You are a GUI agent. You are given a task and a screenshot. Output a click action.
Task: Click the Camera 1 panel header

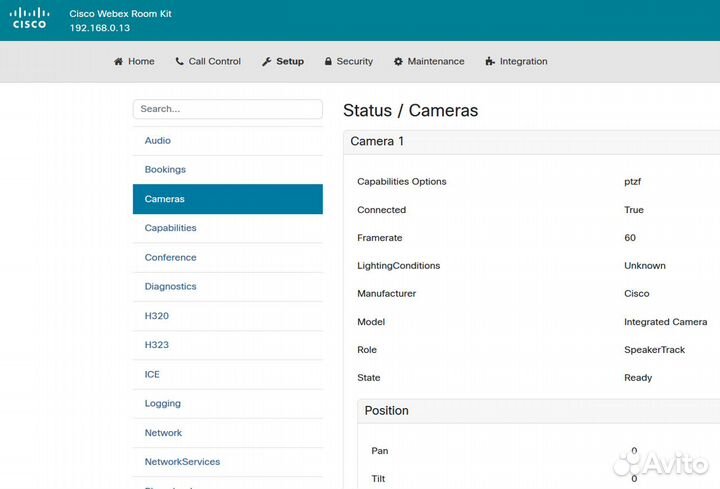pyautogui.click(x=531, y=141)
